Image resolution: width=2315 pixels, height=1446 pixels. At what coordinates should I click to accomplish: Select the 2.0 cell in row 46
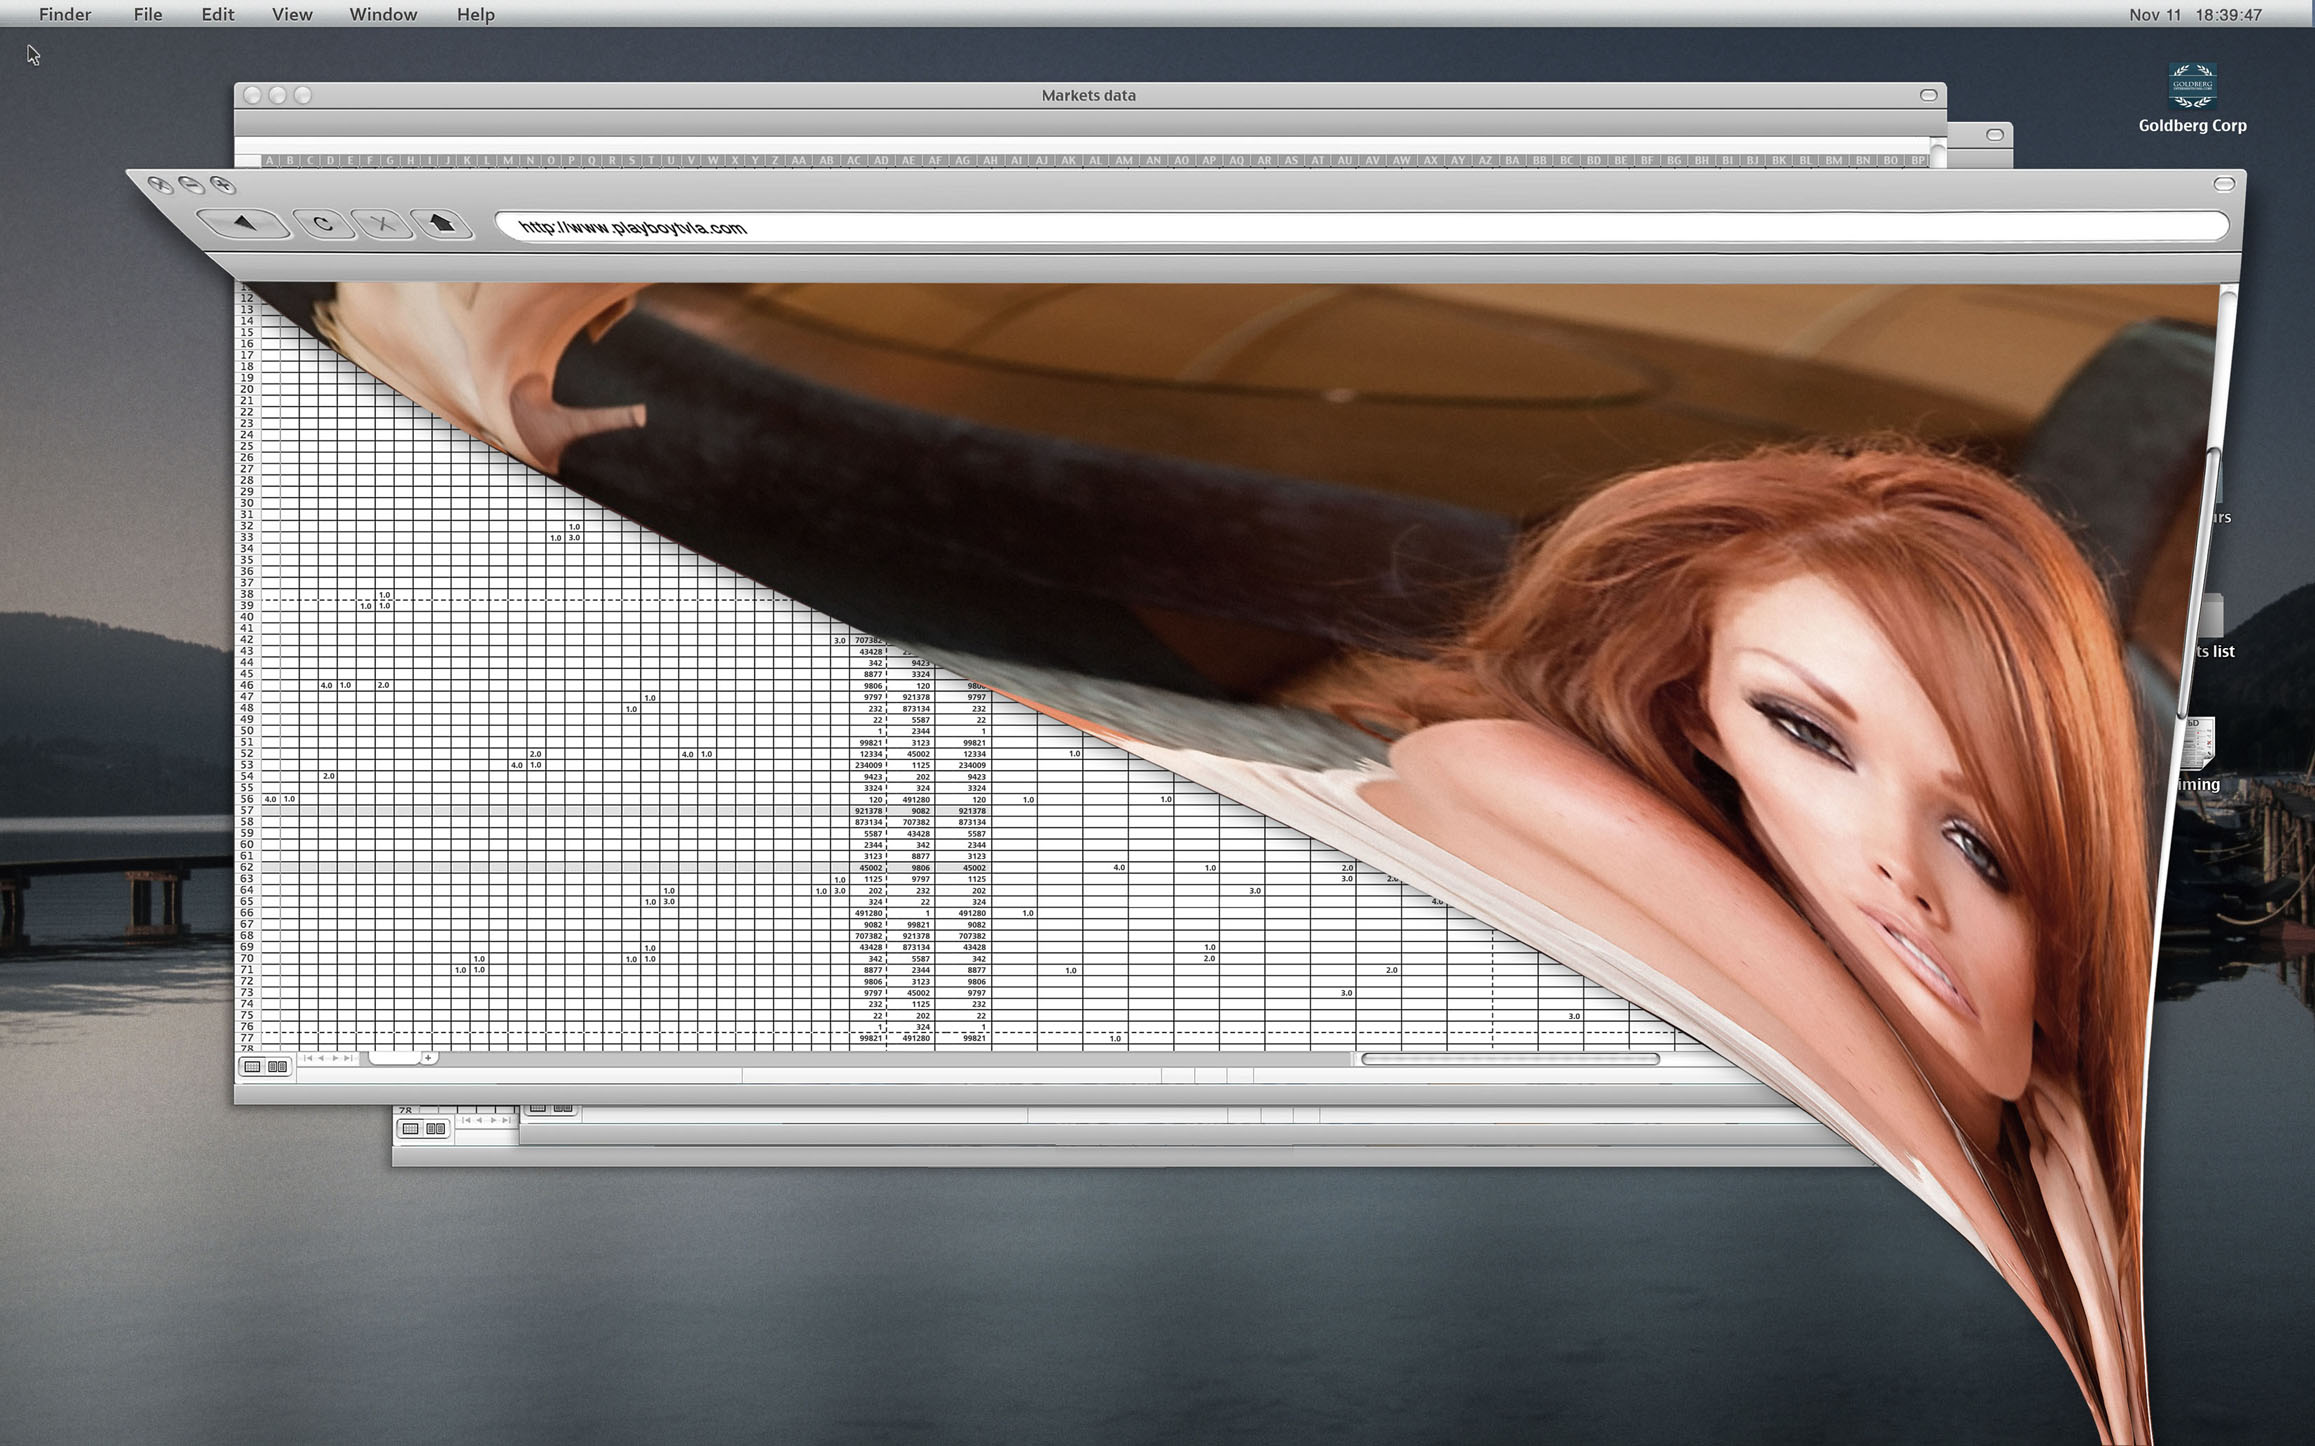(x=384, y=685)
